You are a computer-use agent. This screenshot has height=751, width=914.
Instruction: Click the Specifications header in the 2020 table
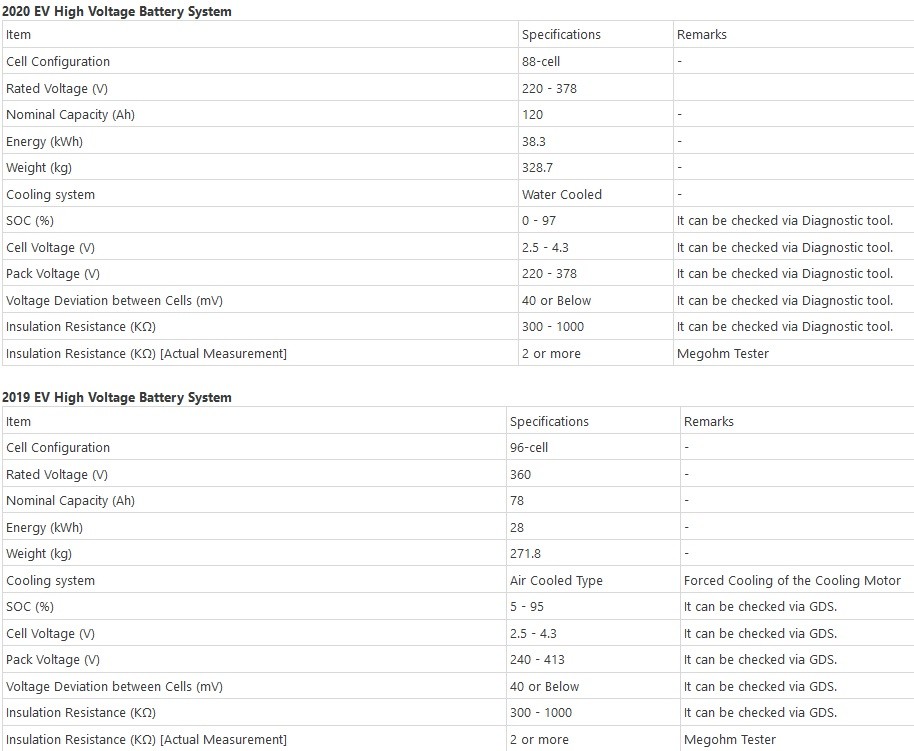pos(561,34)
